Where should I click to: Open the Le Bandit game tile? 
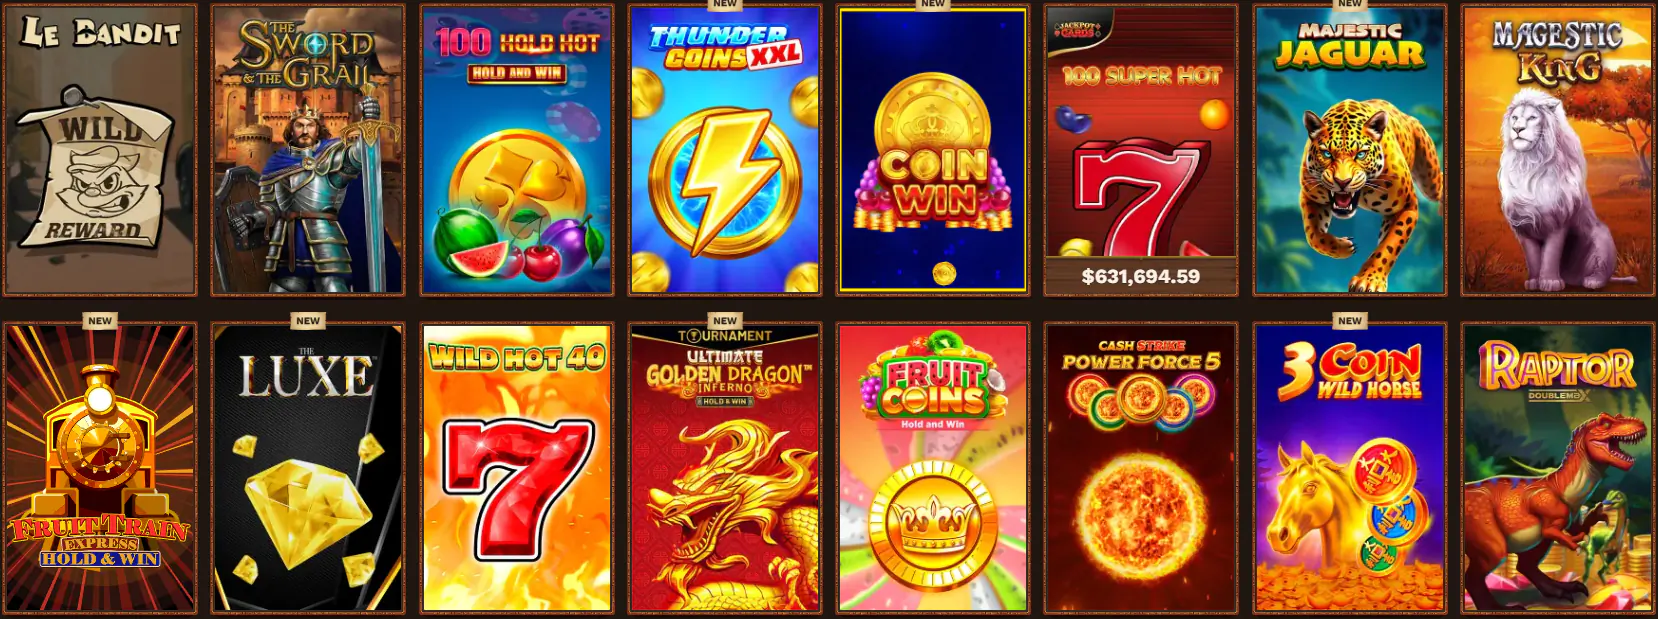100,150
